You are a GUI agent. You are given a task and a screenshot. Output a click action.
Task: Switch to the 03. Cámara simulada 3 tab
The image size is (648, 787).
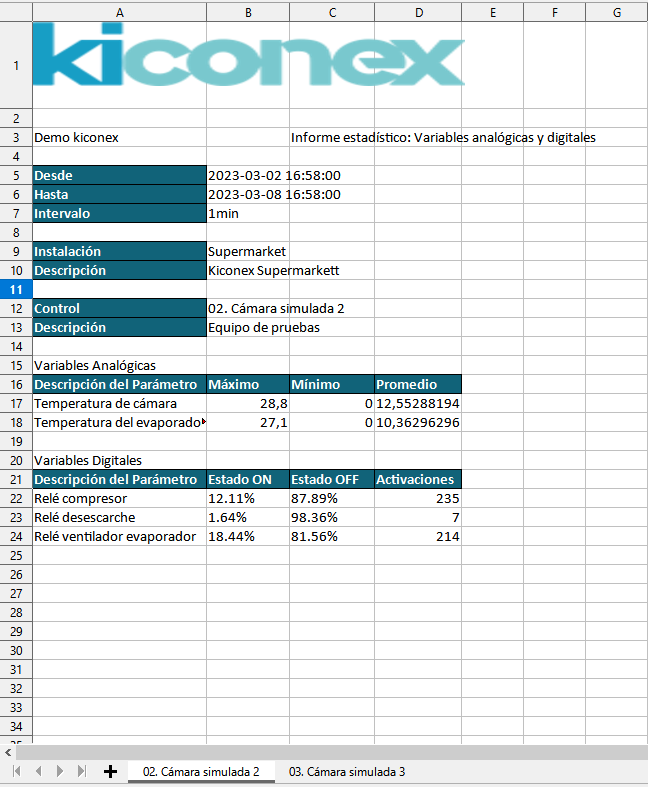[346, 772]
